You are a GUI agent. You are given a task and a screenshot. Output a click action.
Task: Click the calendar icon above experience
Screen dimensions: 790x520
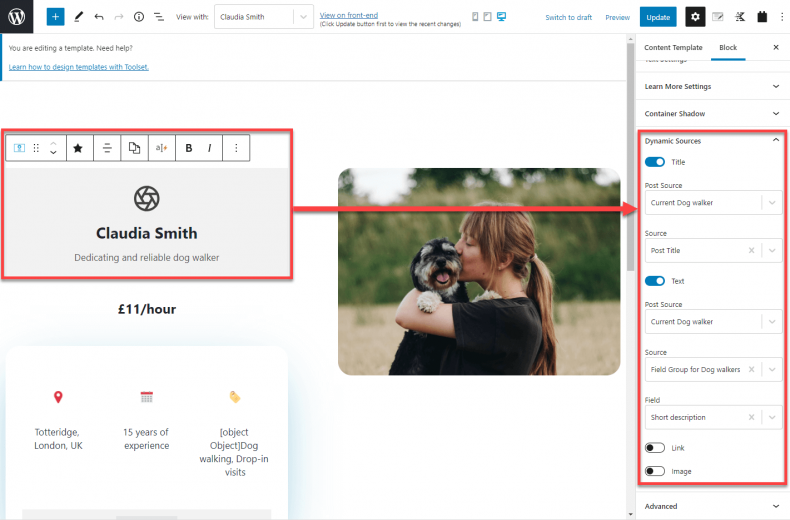point(147,397)
